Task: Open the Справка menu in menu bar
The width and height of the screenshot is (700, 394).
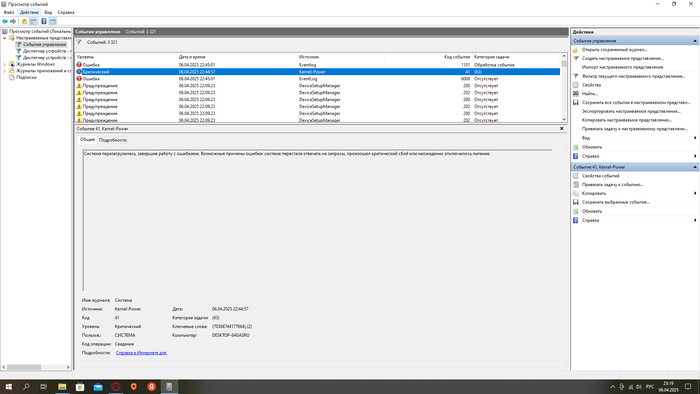Action: (66, 12)
